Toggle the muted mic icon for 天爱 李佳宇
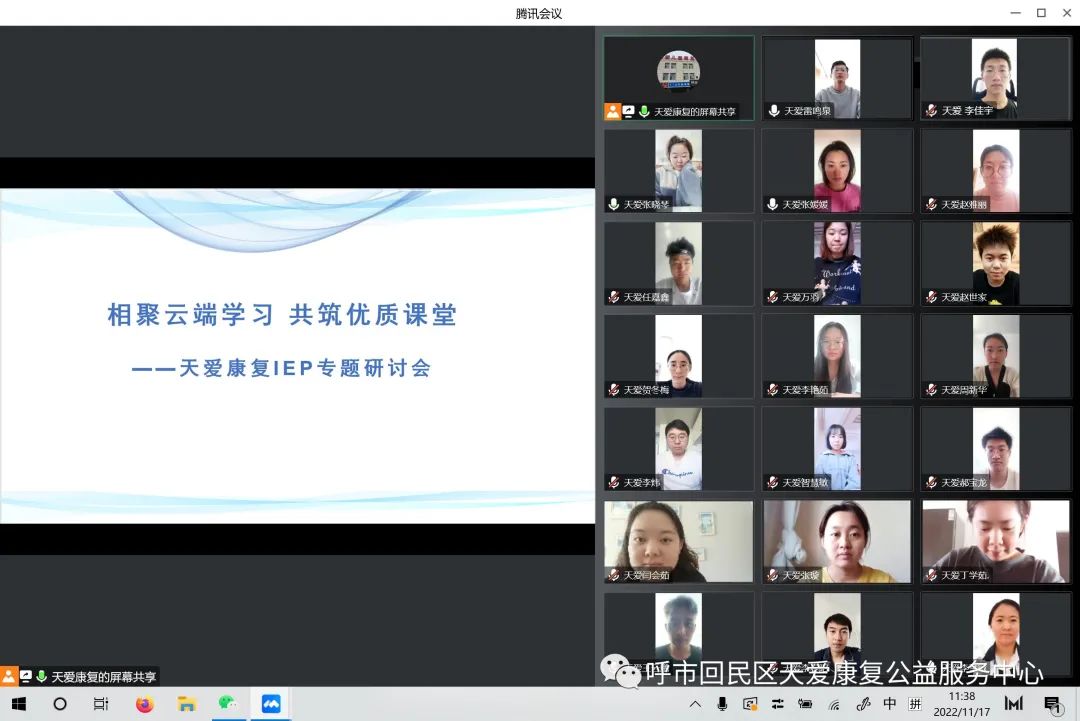 (x=931, y=111)
